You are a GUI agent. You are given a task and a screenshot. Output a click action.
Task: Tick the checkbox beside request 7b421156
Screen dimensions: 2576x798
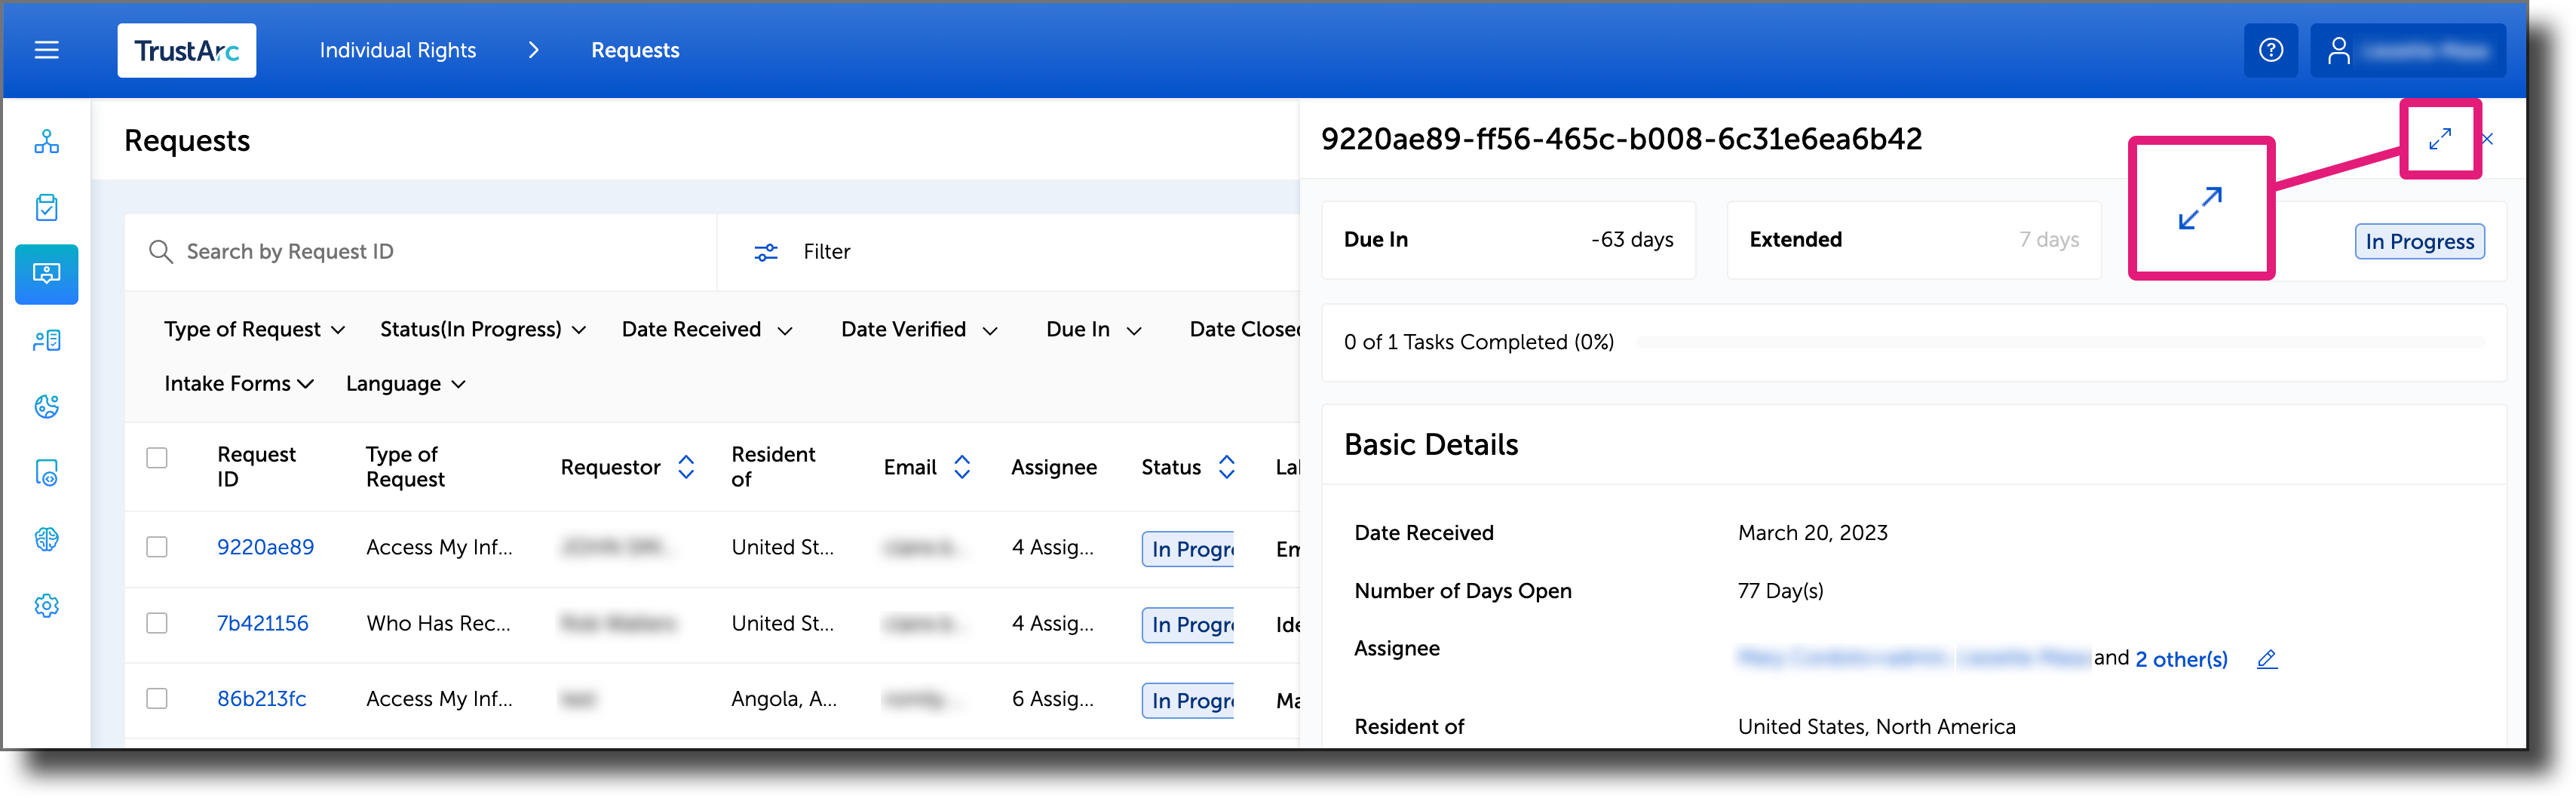(157, 622)
